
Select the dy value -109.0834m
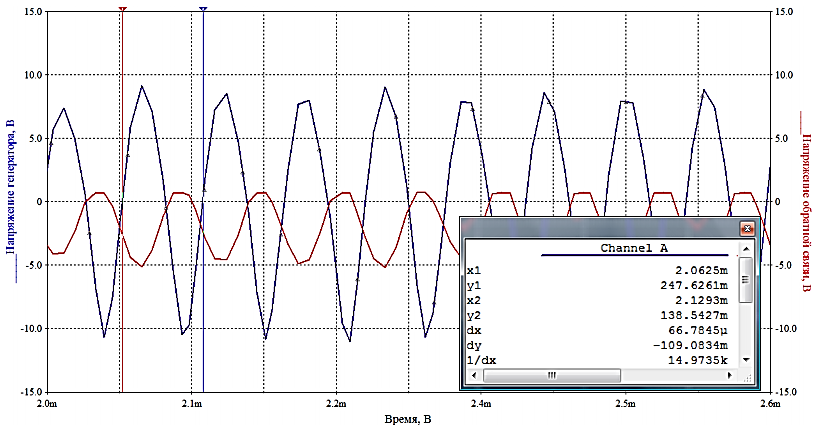point(690,346)
